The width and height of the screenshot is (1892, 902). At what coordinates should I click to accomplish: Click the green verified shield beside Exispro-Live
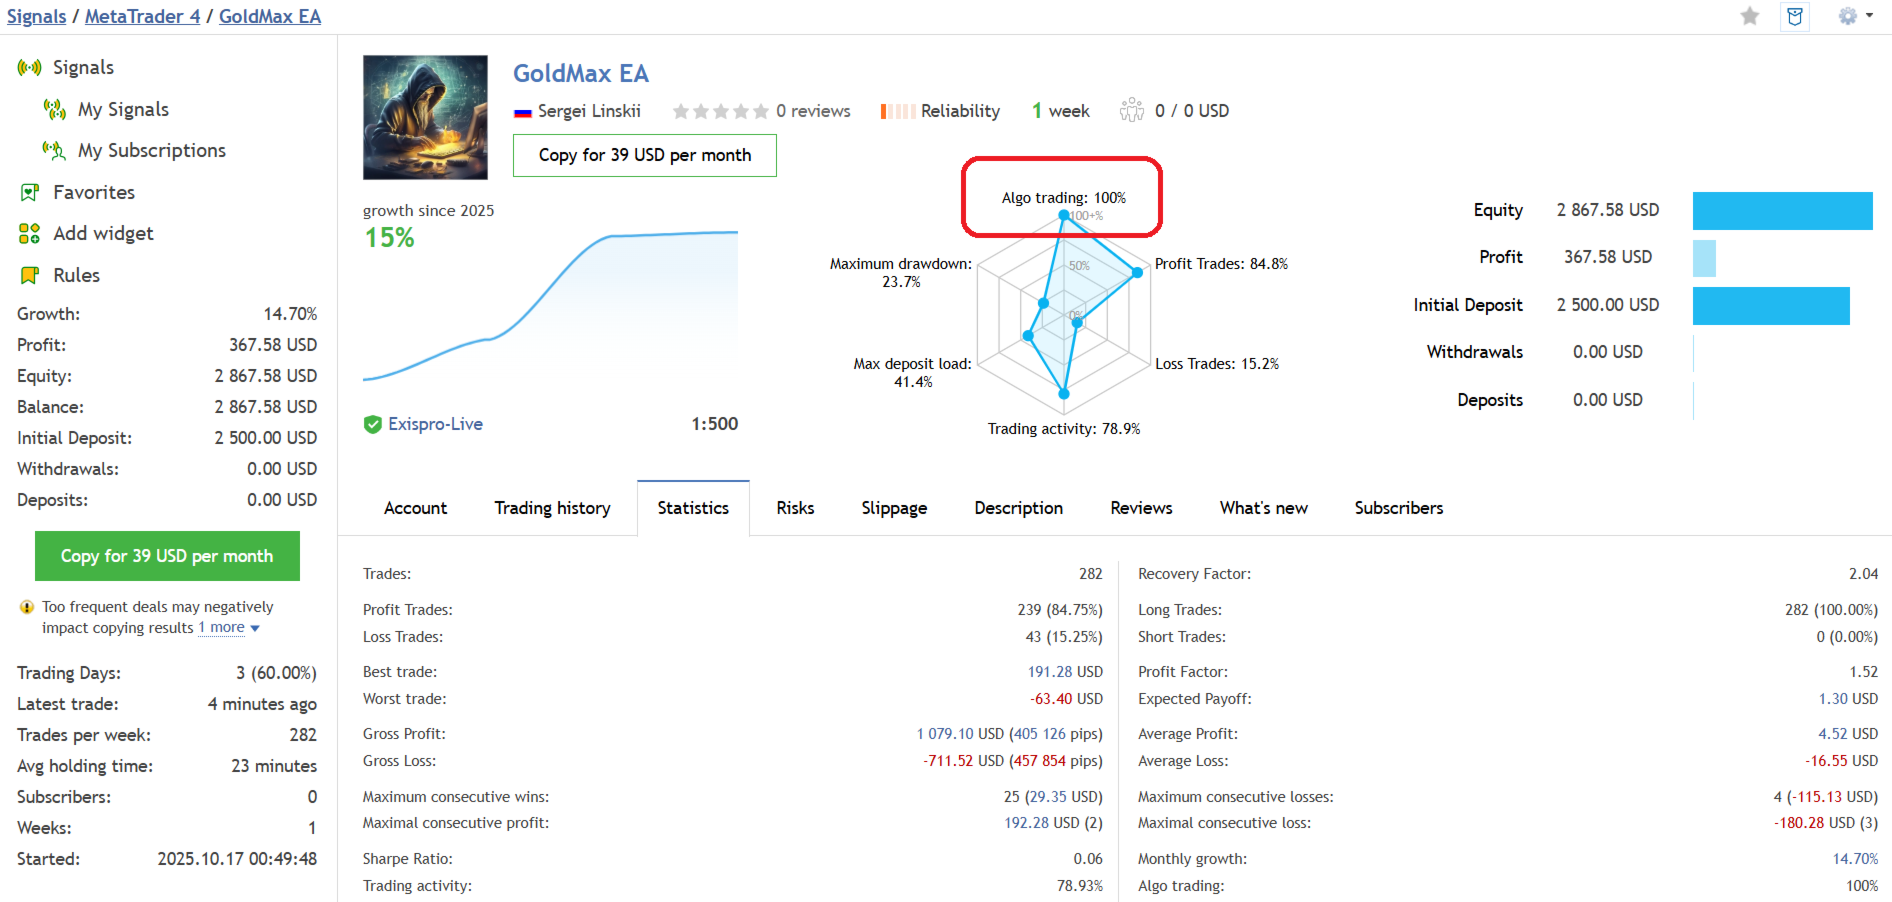pyautogui.click(x=373, y=424)
